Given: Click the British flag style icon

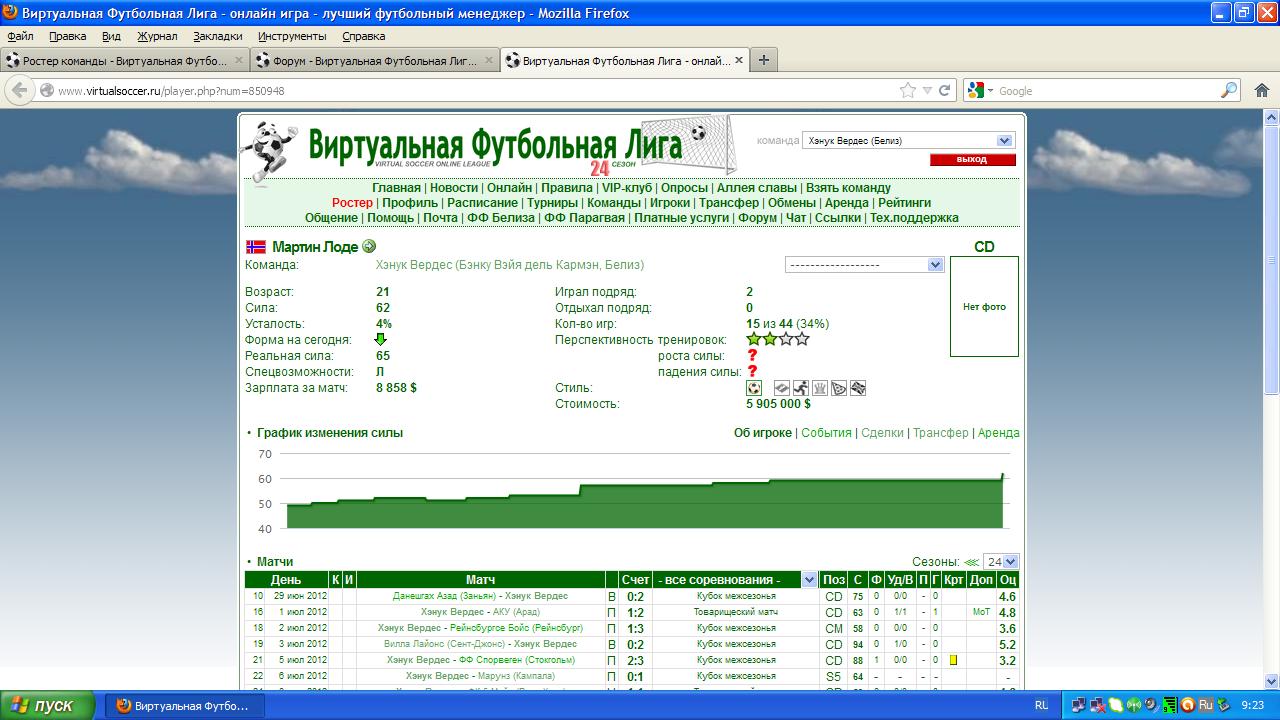Looking at the screenshot, I should click(x=858, y=388).
